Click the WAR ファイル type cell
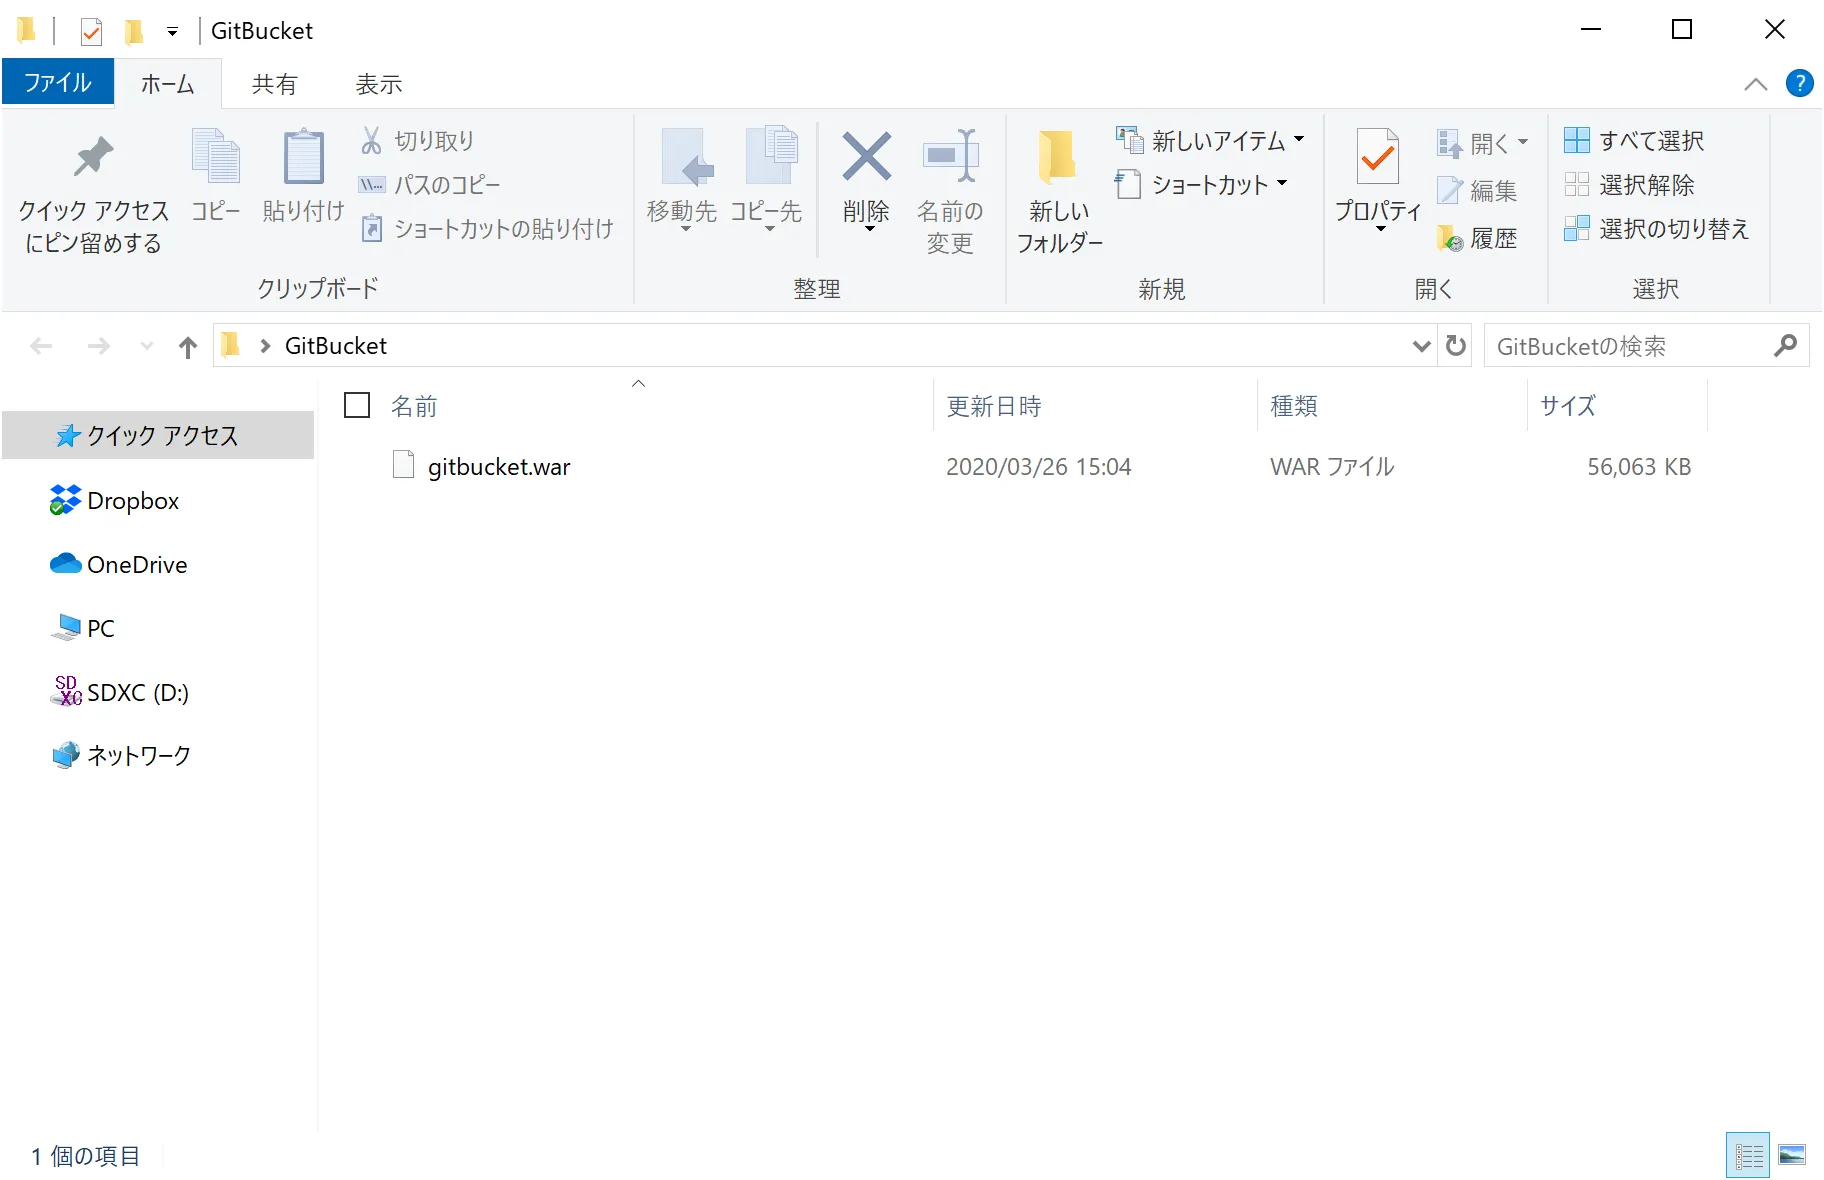Screen dimensions: 1824x1180 (1332, 467)
